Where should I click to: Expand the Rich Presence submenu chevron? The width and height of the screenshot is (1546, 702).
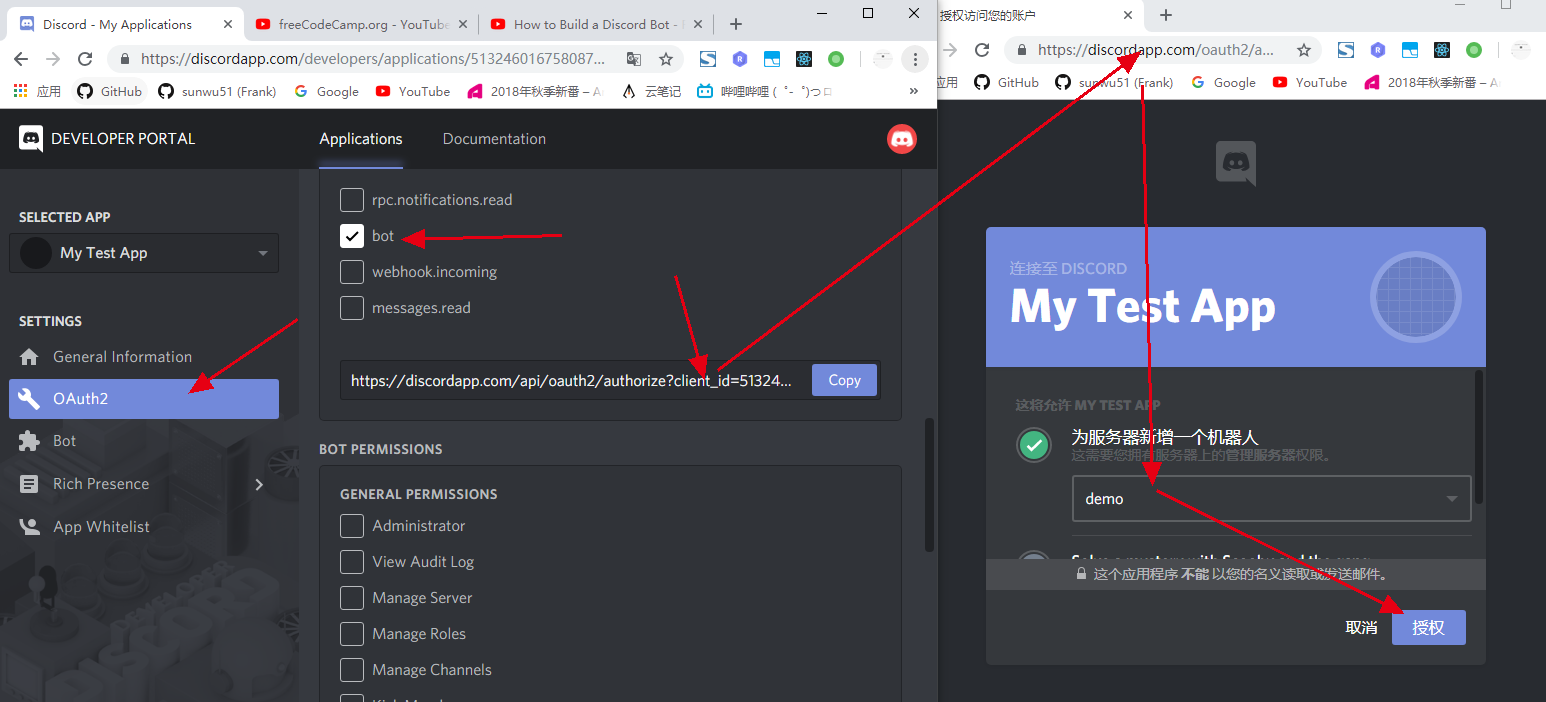[x=259, y=484]
